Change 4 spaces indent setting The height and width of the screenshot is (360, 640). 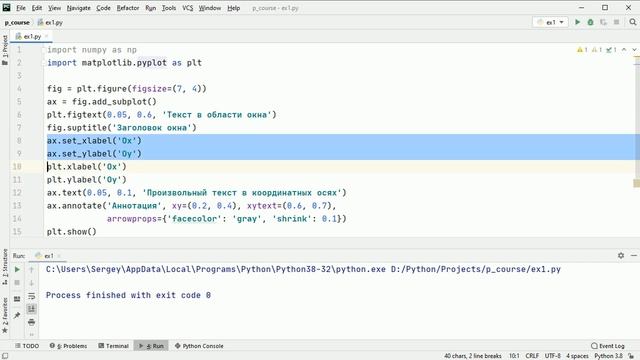[x=577, y=356]
